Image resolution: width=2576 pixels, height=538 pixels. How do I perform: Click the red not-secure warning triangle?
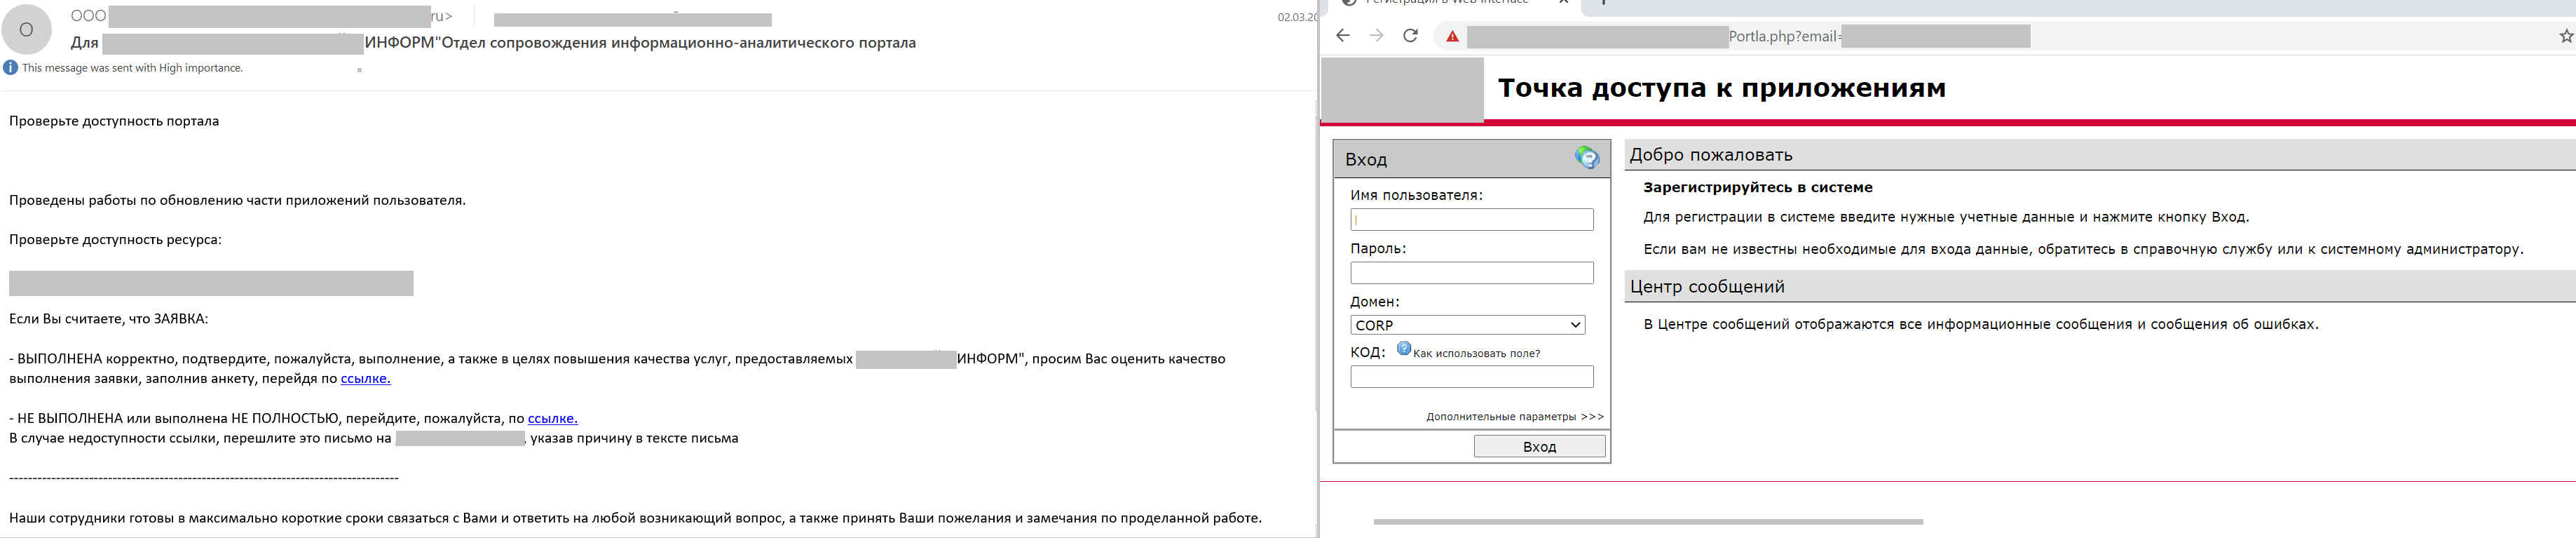(1452, 37)
